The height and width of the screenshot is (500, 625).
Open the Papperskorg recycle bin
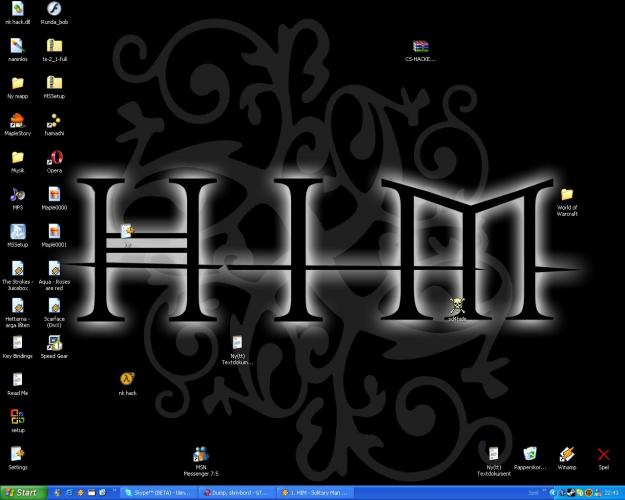coord(530,454)
